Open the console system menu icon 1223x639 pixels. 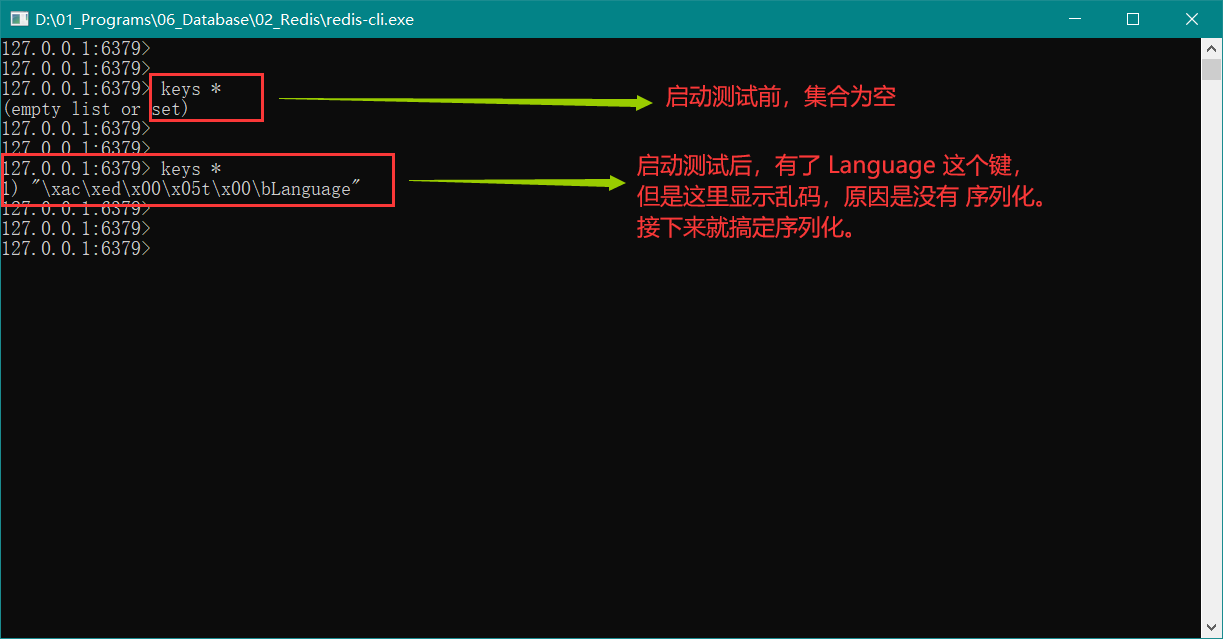click(x=18, y=19)
